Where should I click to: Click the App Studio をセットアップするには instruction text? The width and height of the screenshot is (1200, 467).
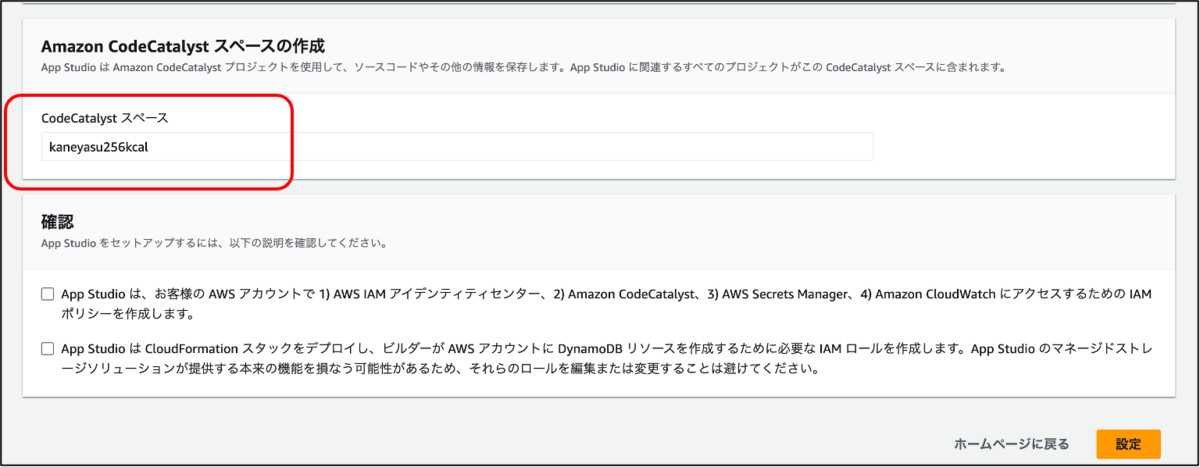click(214, 243)
